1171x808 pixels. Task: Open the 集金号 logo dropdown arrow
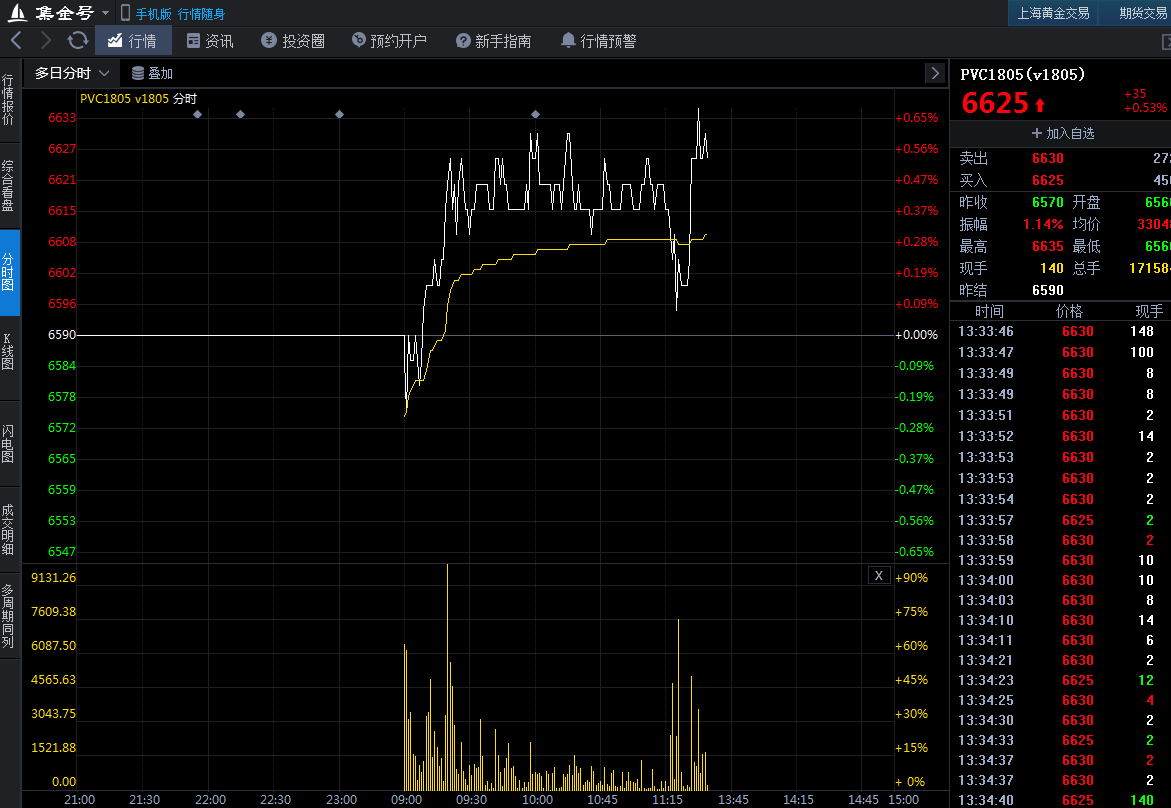click(x=106, y=13)
